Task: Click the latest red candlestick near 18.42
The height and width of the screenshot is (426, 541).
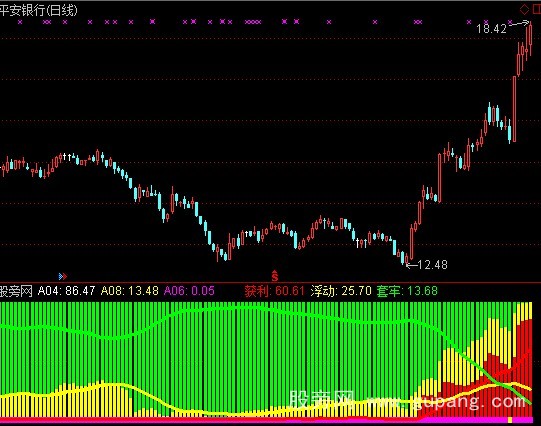Action: (530, 37)
